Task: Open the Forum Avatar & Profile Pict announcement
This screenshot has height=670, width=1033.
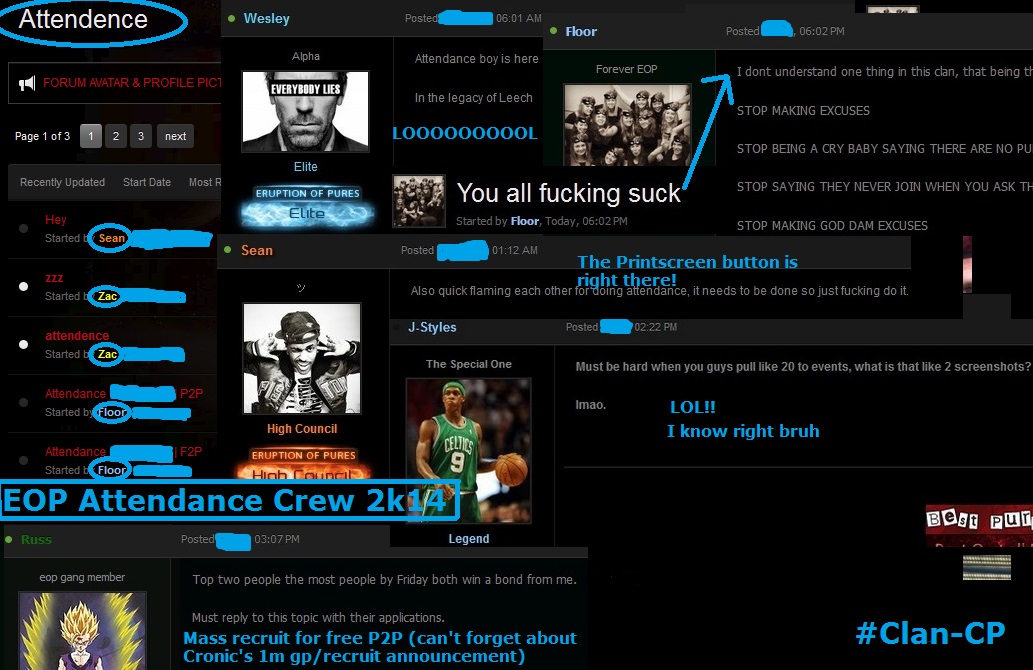Action: pyautogui.click(x=132, y=83)
